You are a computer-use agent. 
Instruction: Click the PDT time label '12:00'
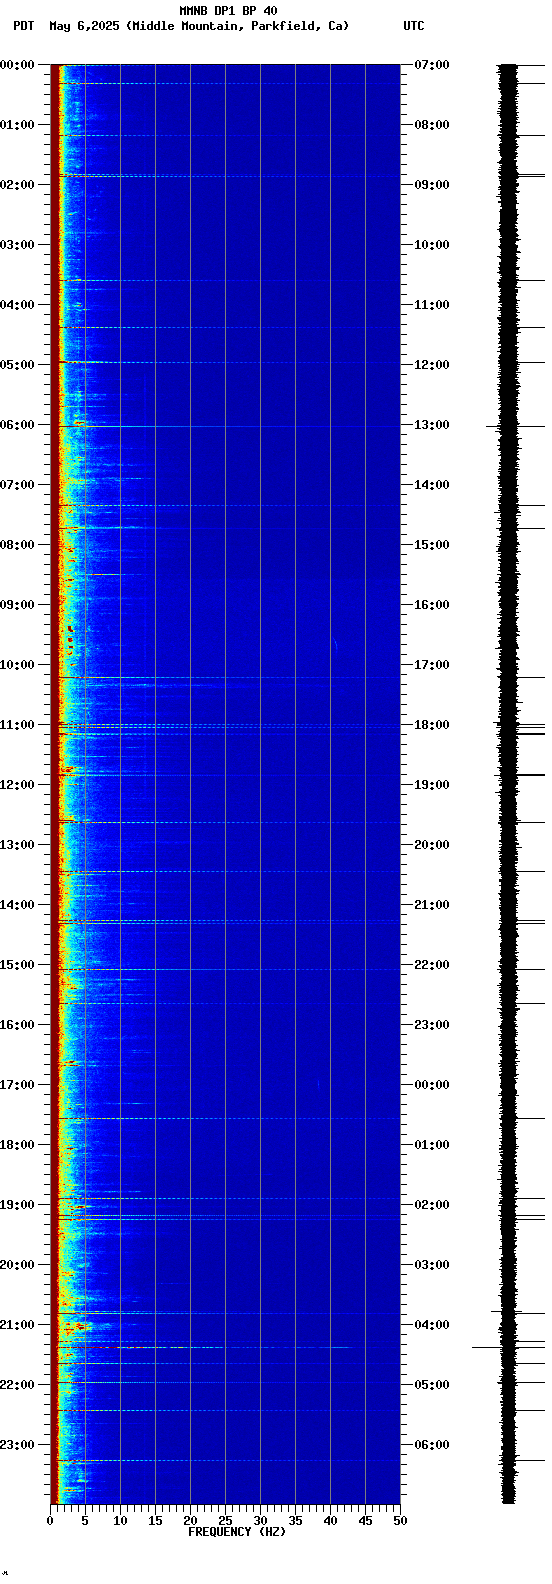pyautogui.click(x=17, y=785)
